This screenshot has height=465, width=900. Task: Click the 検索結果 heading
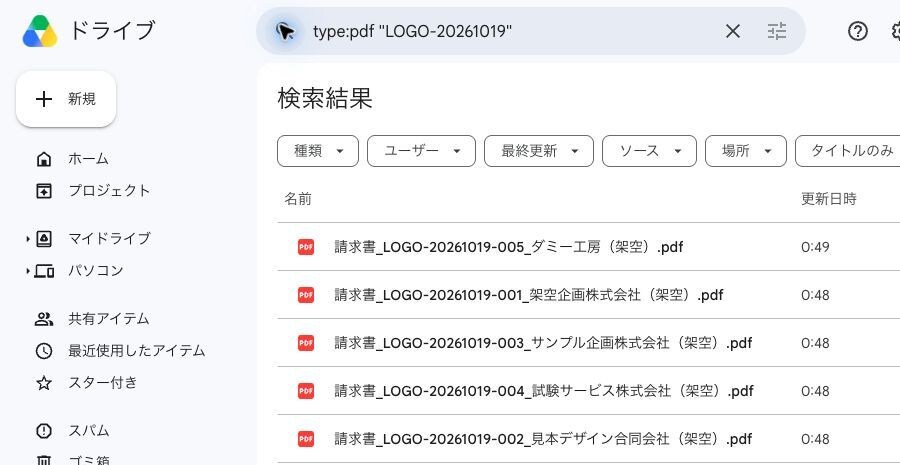tap(325, 98)
